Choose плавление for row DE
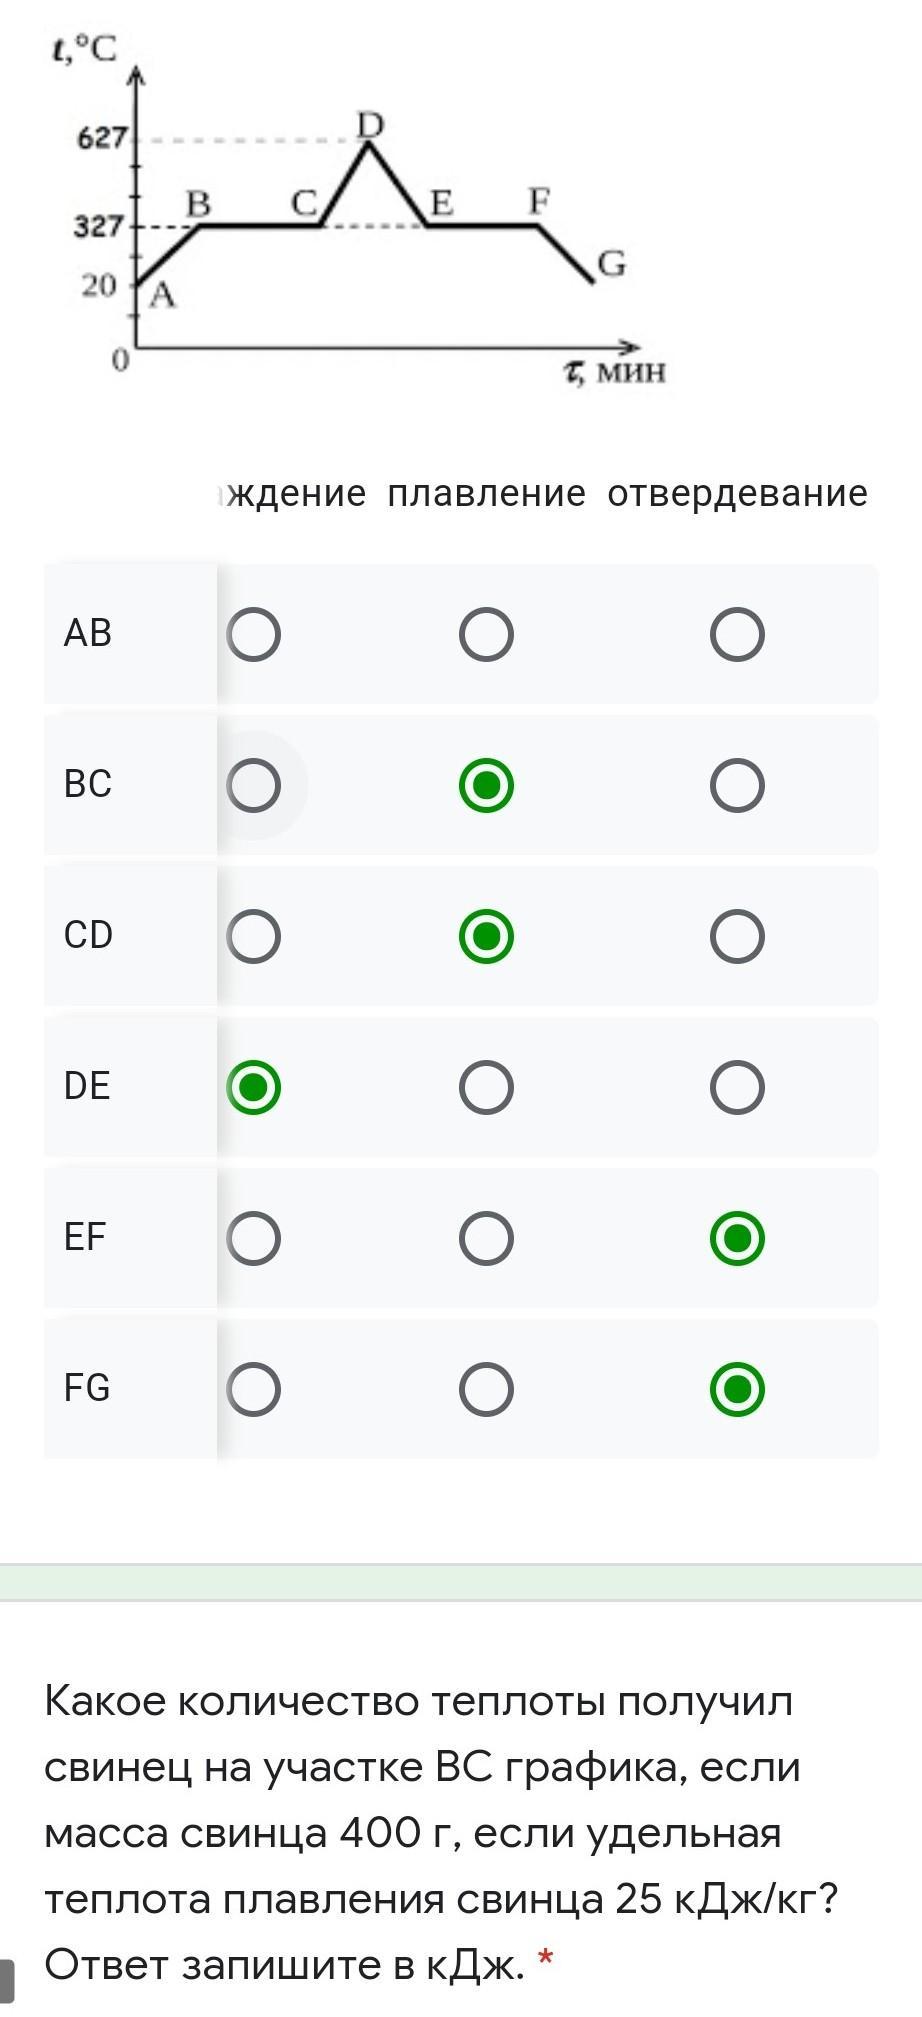Screen dimensions: 922x2017 [486, 1087]
